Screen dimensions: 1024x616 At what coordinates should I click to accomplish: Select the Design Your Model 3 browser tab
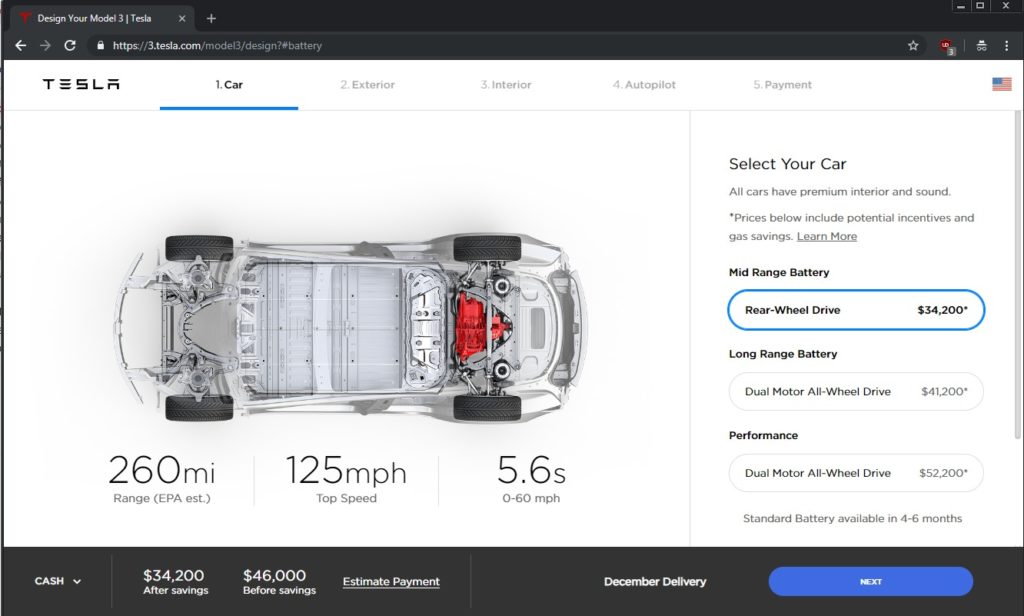(x=102, y=18)
